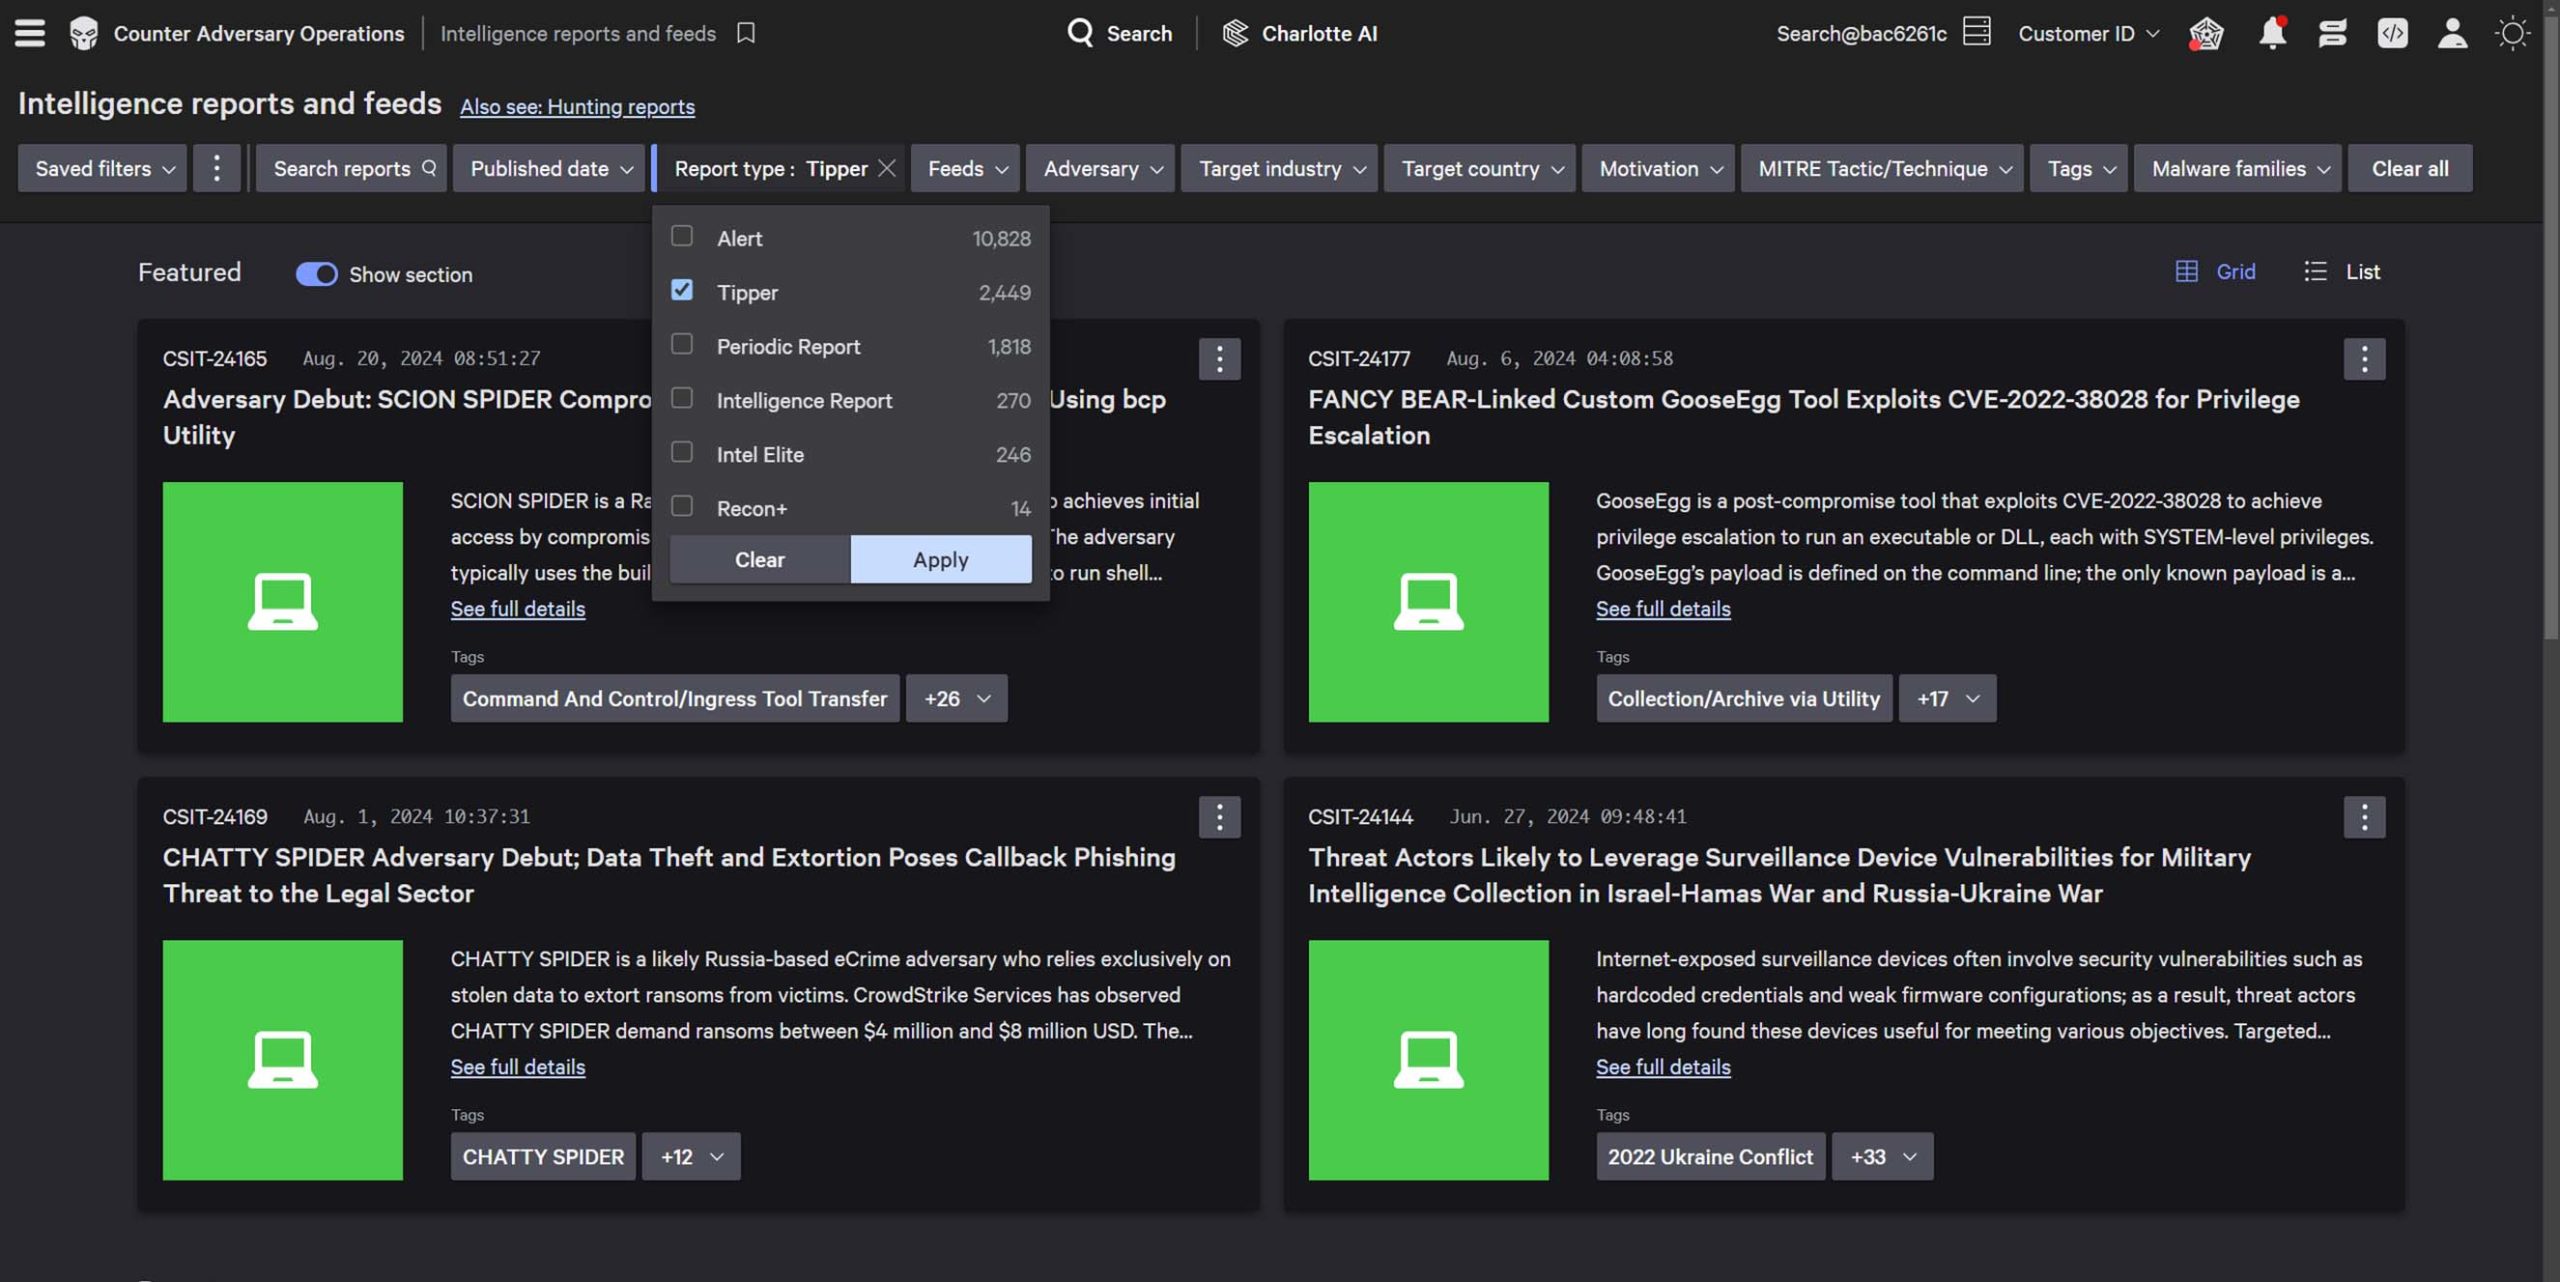Click the CrowdStrike falcon logo icon
The width and height of the screenshot is (2560, 1282).
point(84,33)
